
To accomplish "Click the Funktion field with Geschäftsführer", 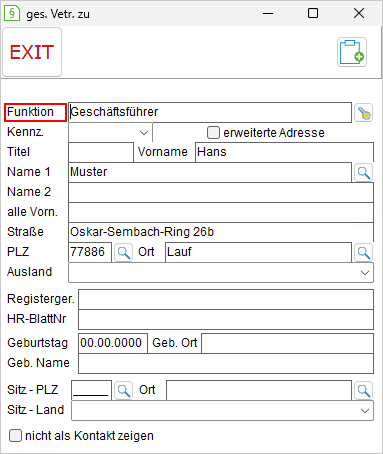I will pyautogui.click(x=210, y=112).
